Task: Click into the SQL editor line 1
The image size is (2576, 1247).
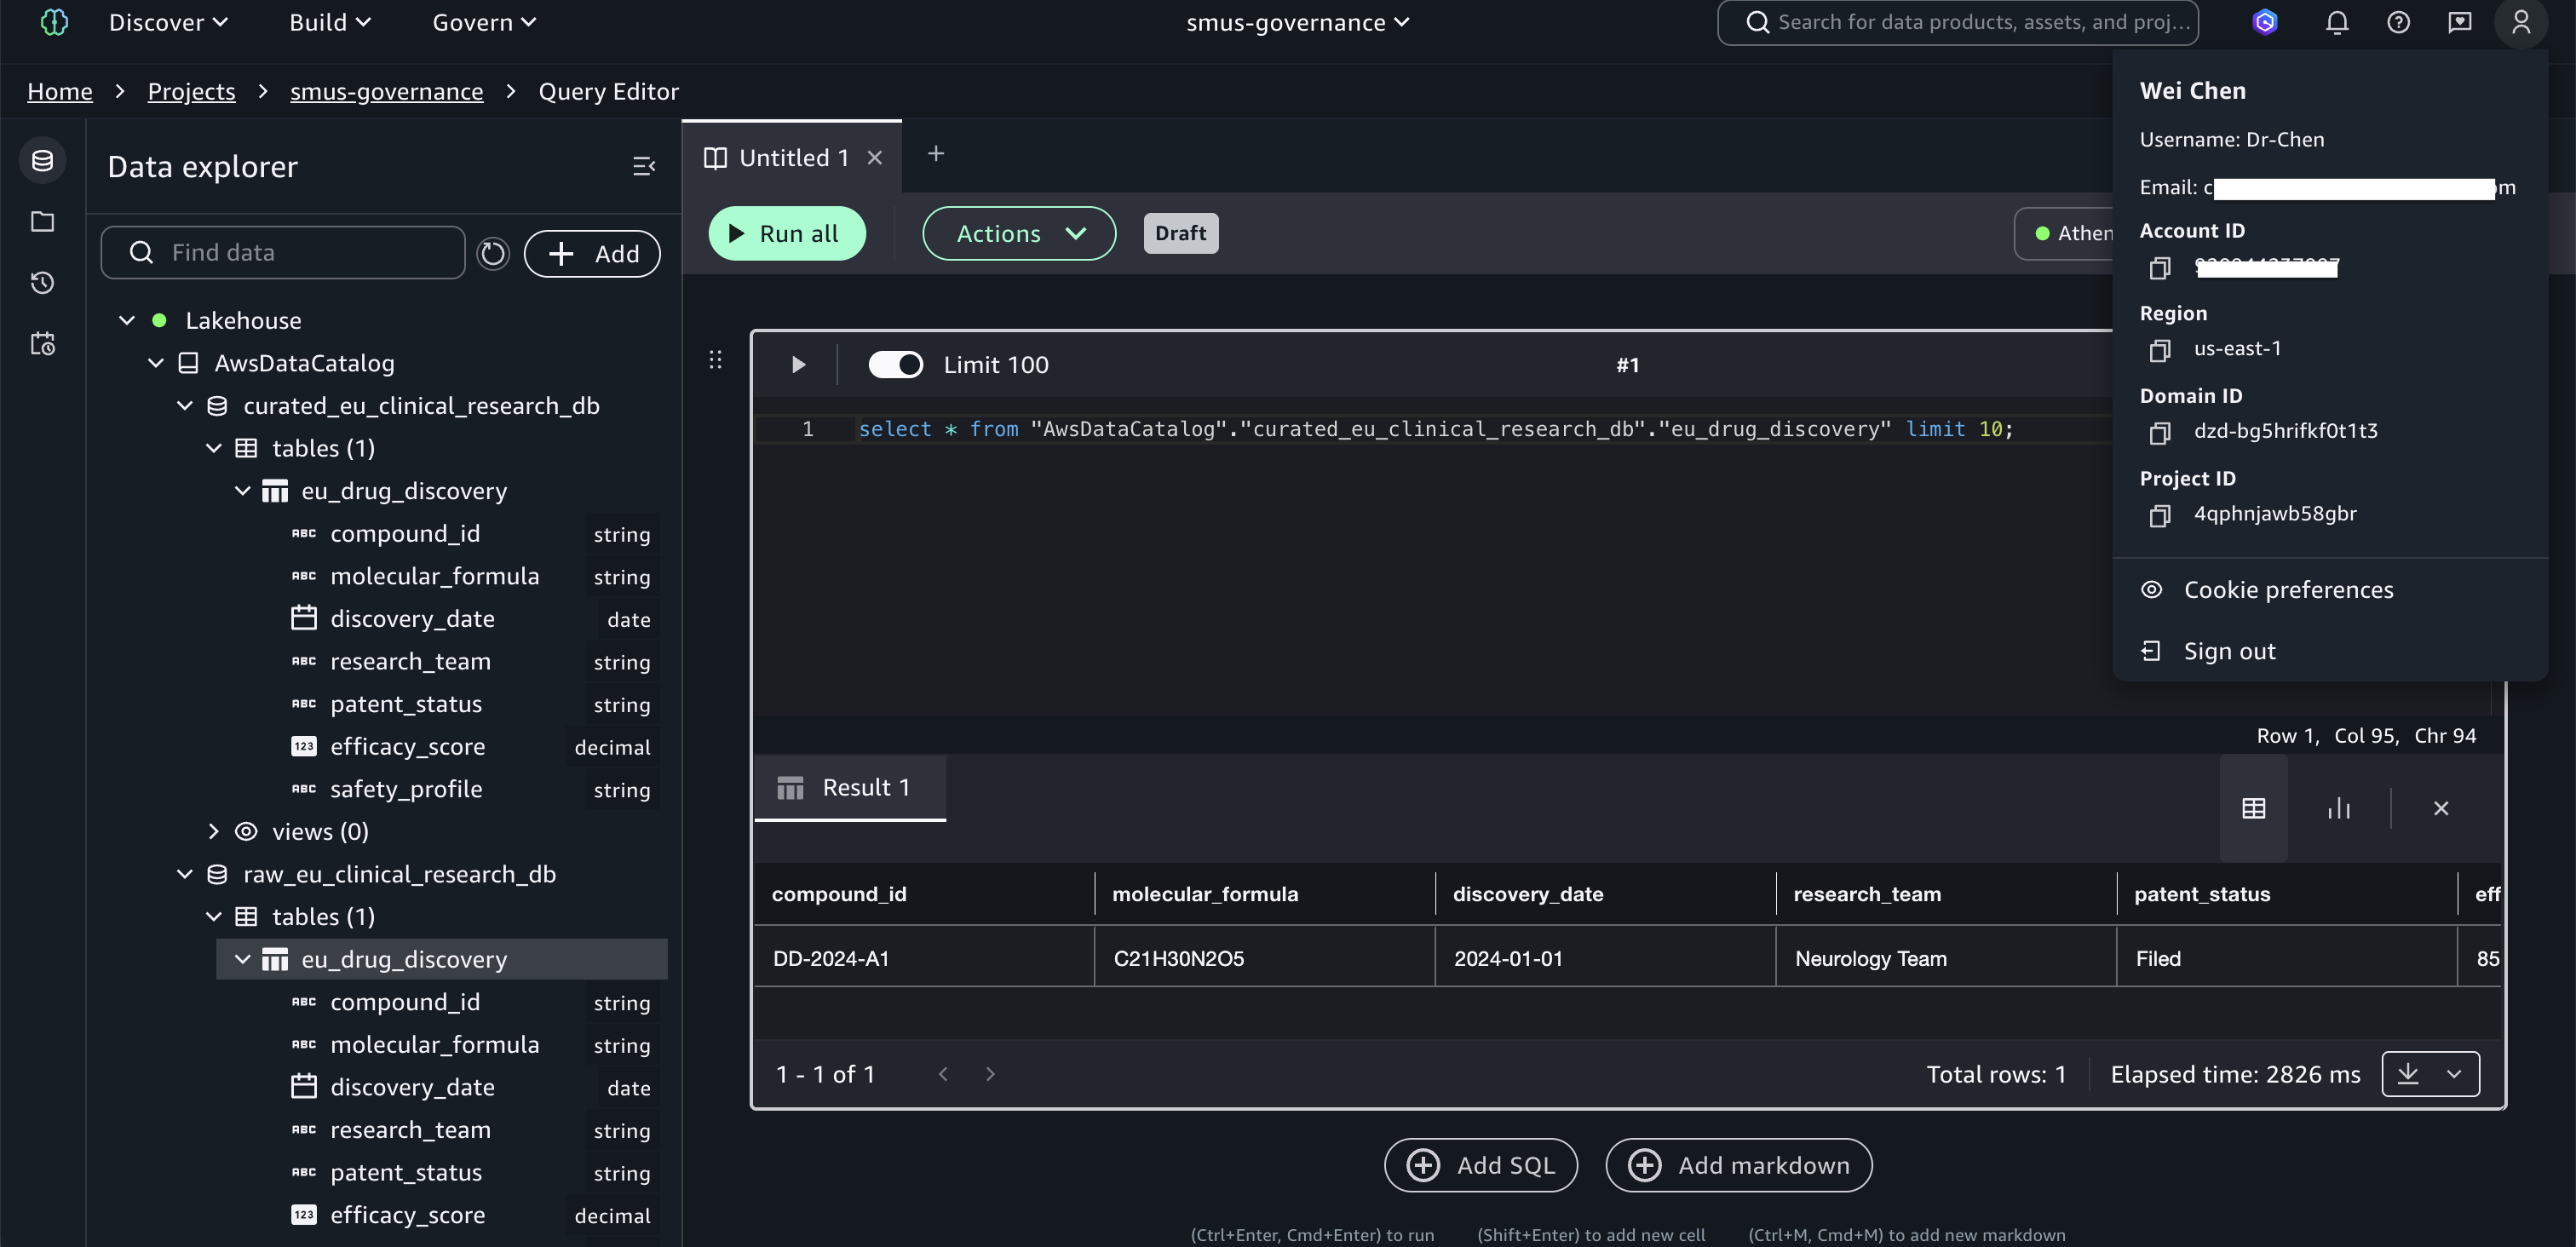Action: [x=1435, y=429]
